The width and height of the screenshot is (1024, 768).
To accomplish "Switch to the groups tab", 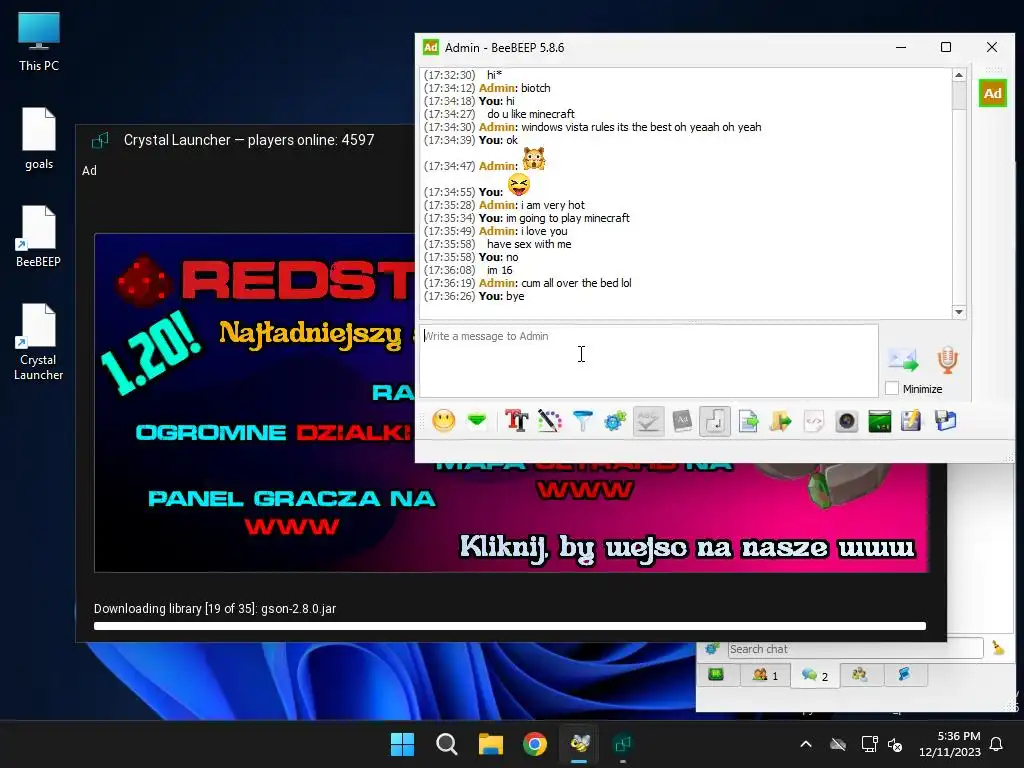I will tap(860, 675).
